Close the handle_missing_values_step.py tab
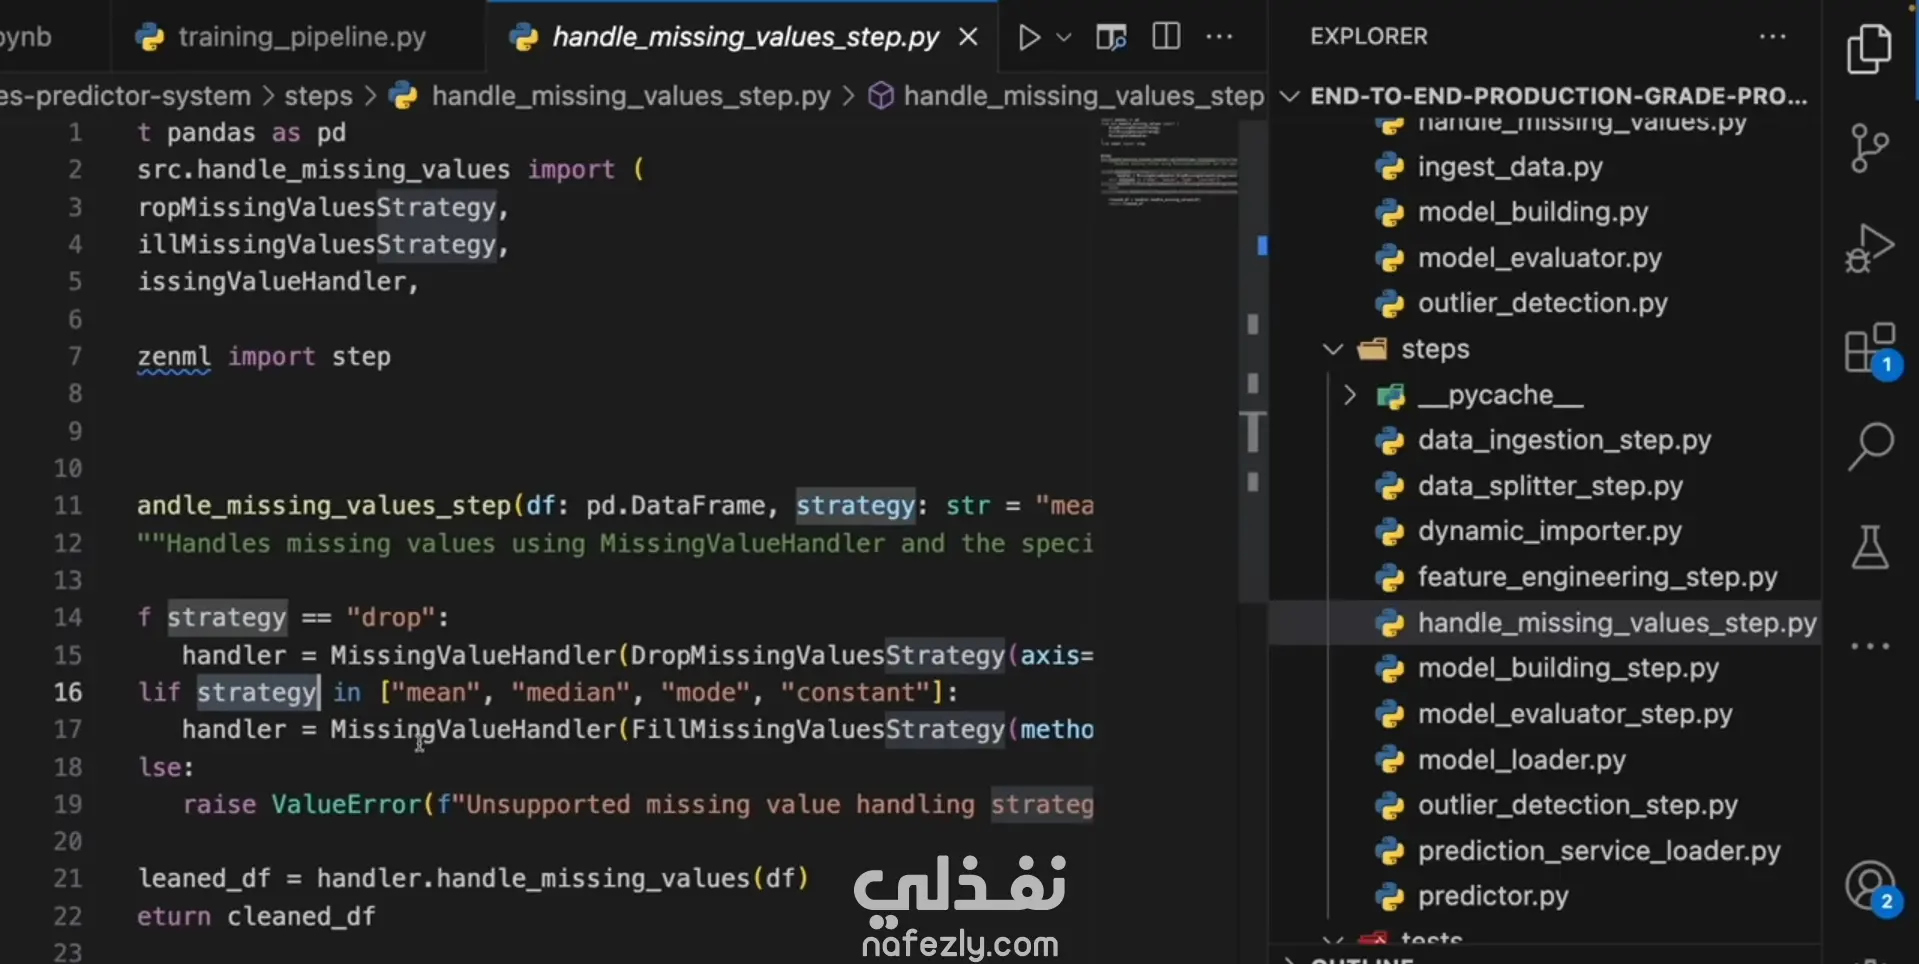This screenshot has width=1919, height=964. pos(968,37)
